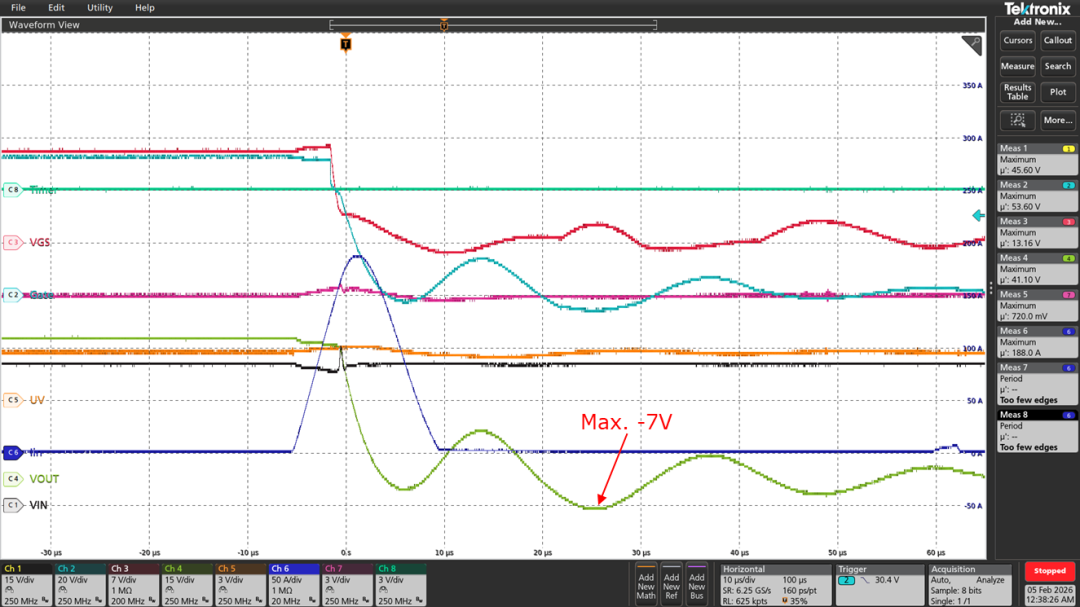The image size is (1080, 607).
Task: Click Add New Ref button
Action: point(671,584)
